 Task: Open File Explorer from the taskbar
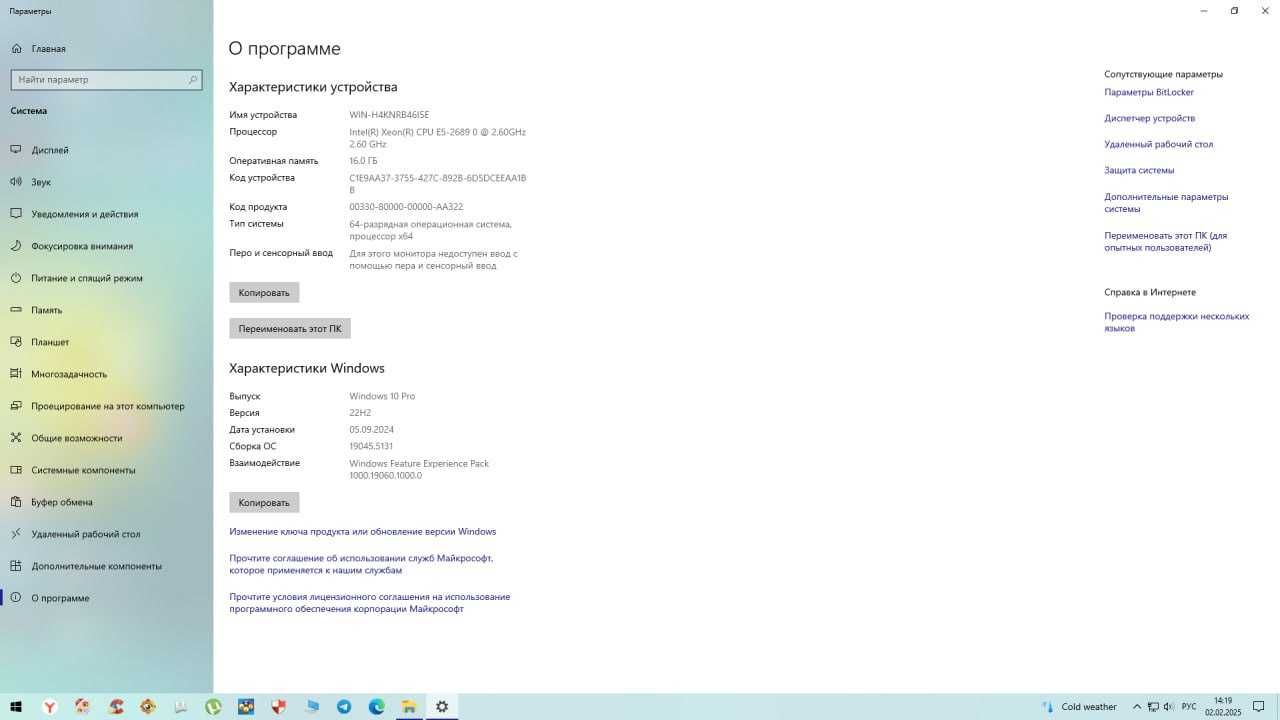click(x=409, y=707)
